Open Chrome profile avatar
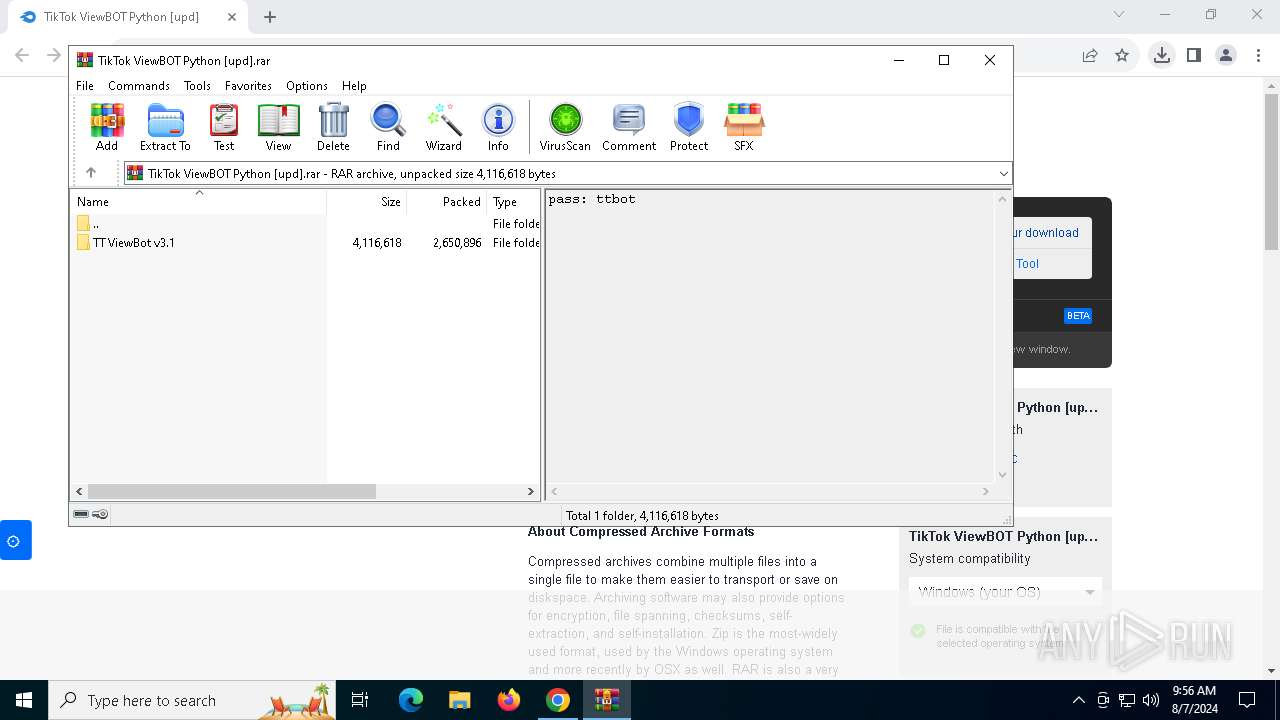1280x720 pixels. pyautogui.click(x=1226, y=55)
